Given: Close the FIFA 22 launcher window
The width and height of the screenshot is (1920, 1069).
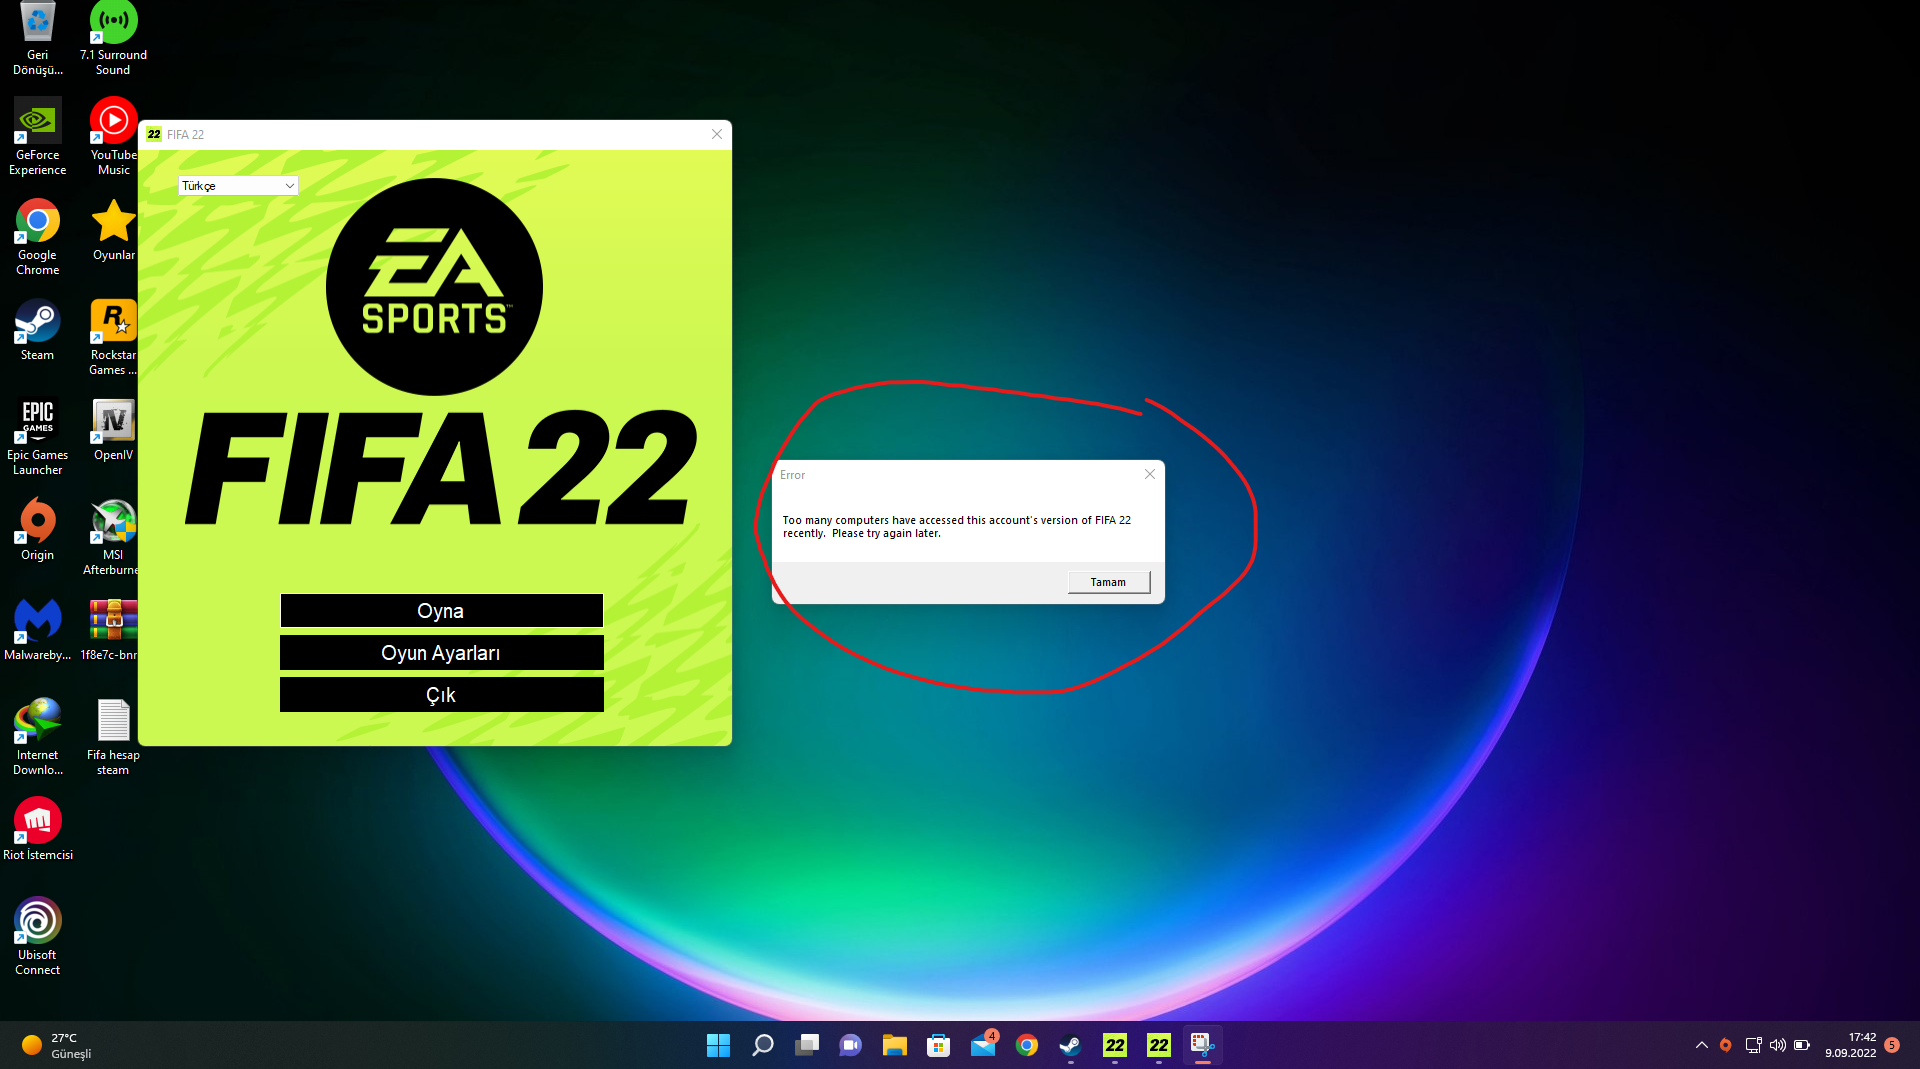Looking at the screenshot, I should click(717, 134).
